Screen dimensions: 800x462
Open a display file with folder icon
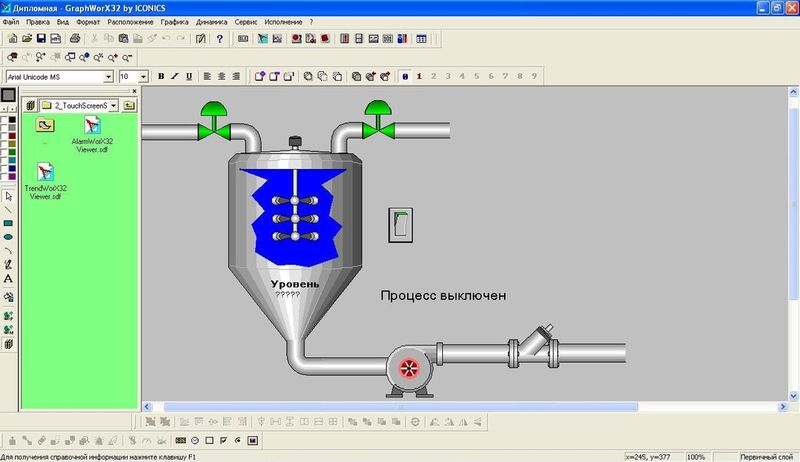(27, 38)
